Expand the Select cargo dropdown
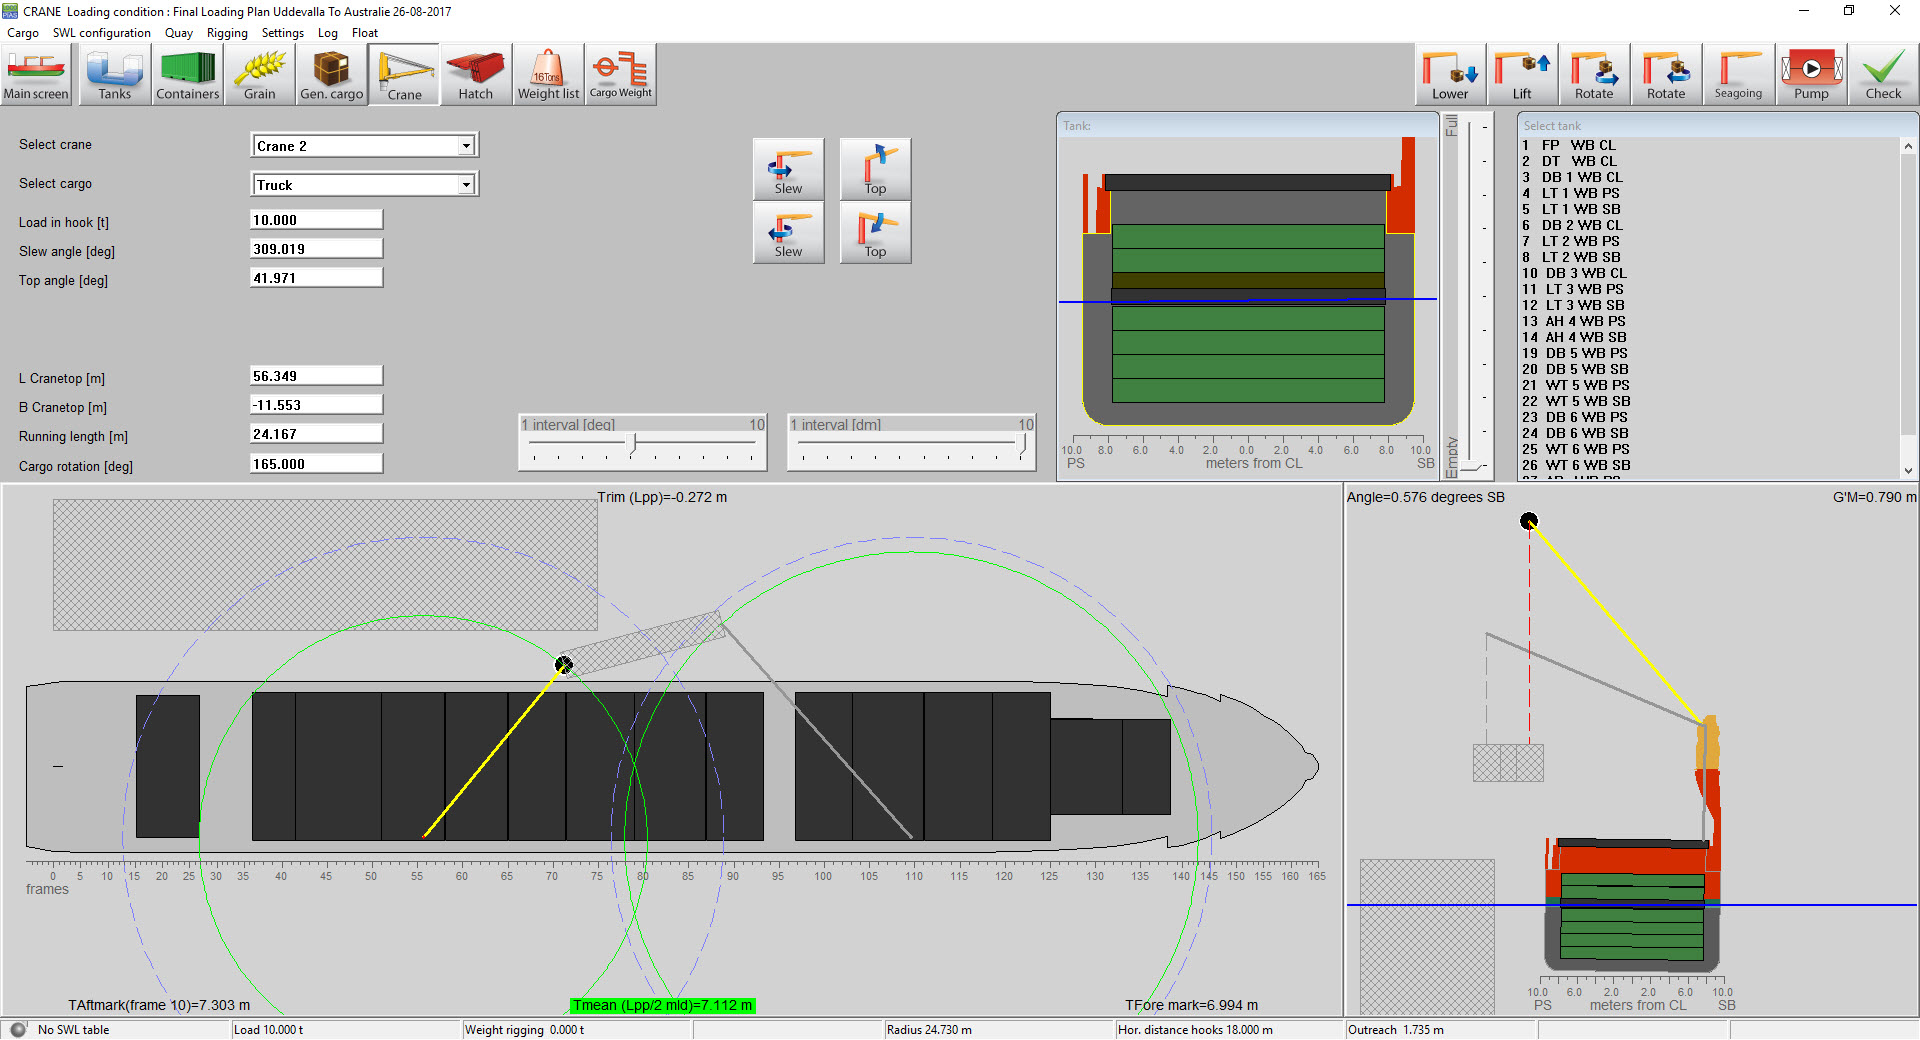 [x=466, y=185]
